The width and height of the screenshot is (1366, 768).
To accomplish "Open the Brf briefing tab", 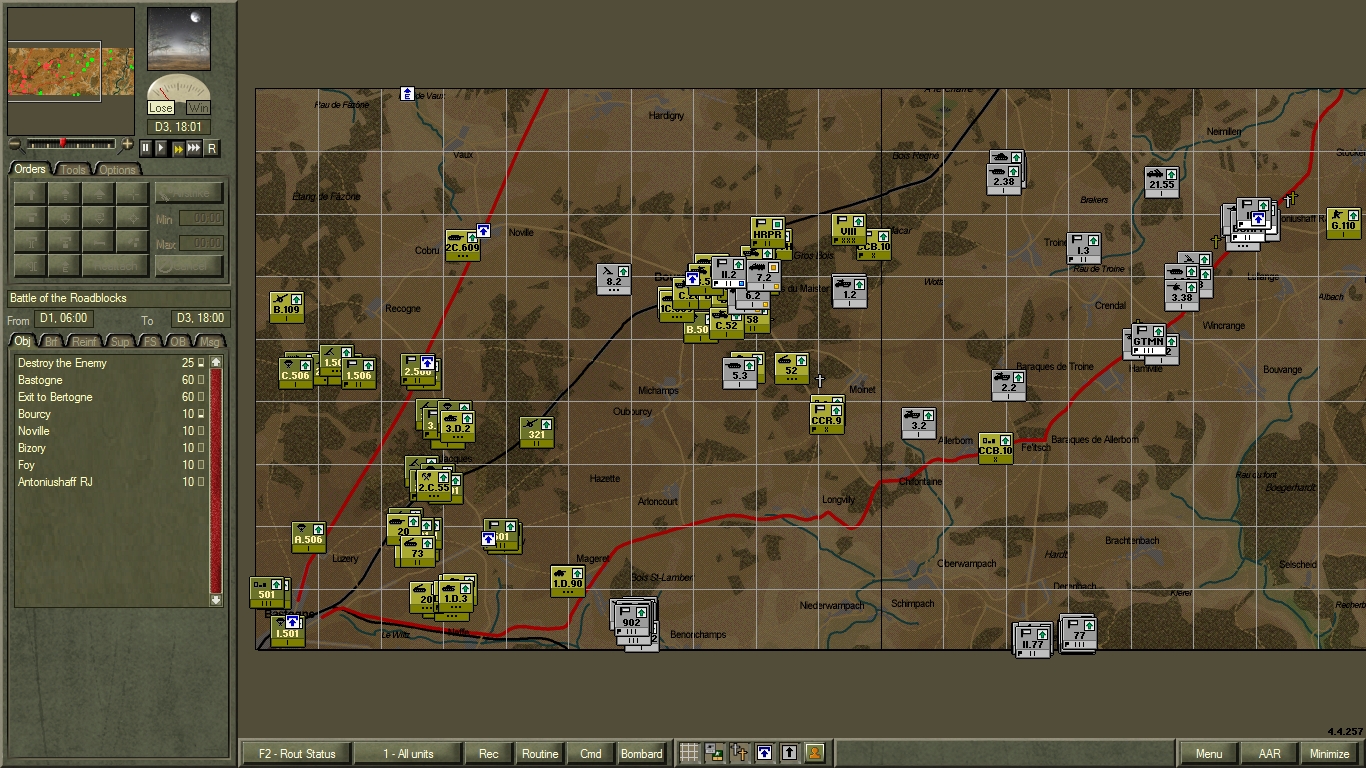I will 52,342.
